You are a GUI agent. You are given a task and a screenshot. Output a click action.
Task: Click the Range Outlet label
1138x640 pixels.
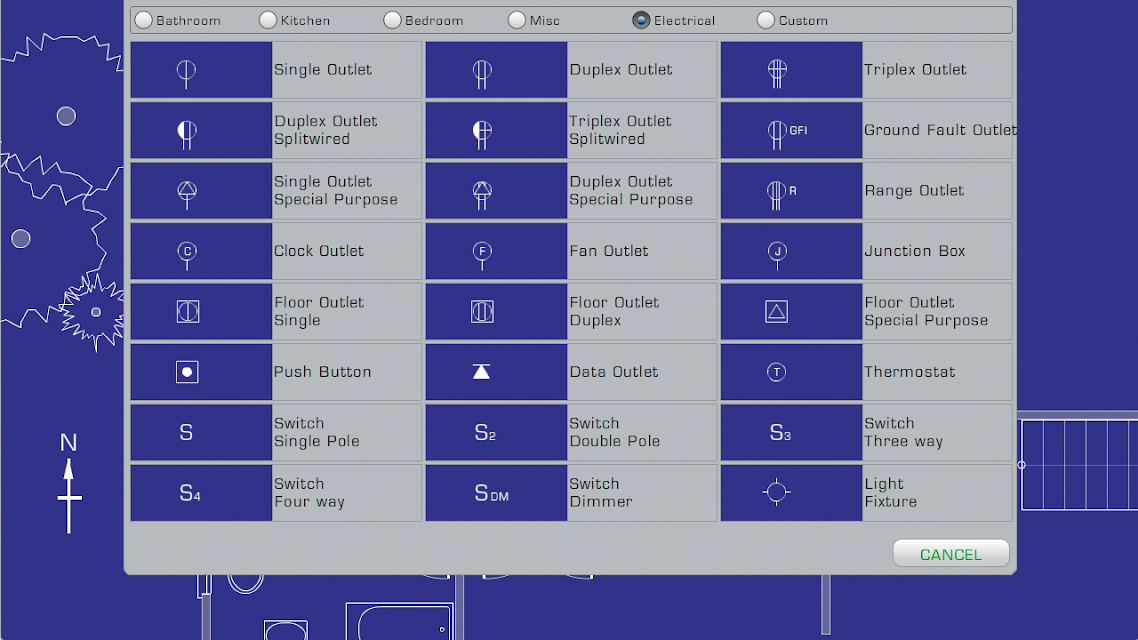[914, 191]
